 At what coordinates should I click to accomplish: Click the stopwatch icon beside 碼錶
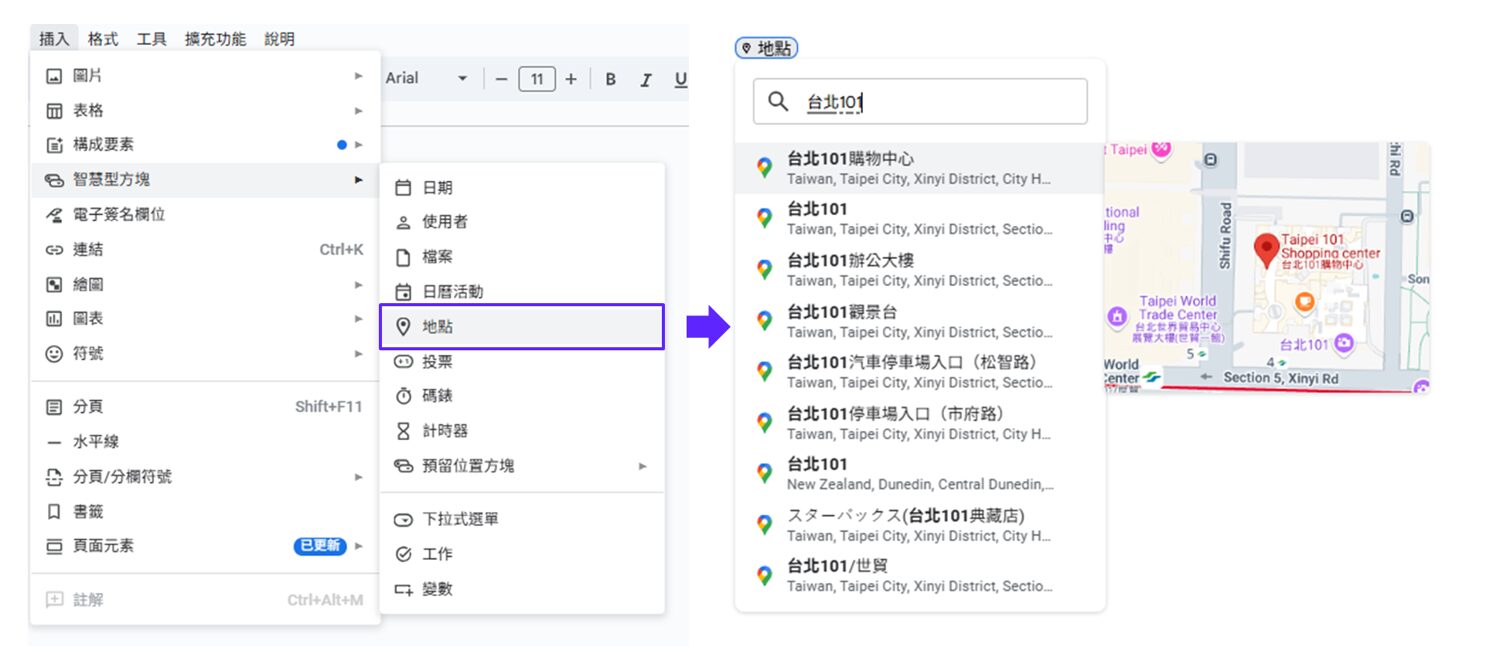[x=404, y=396]
